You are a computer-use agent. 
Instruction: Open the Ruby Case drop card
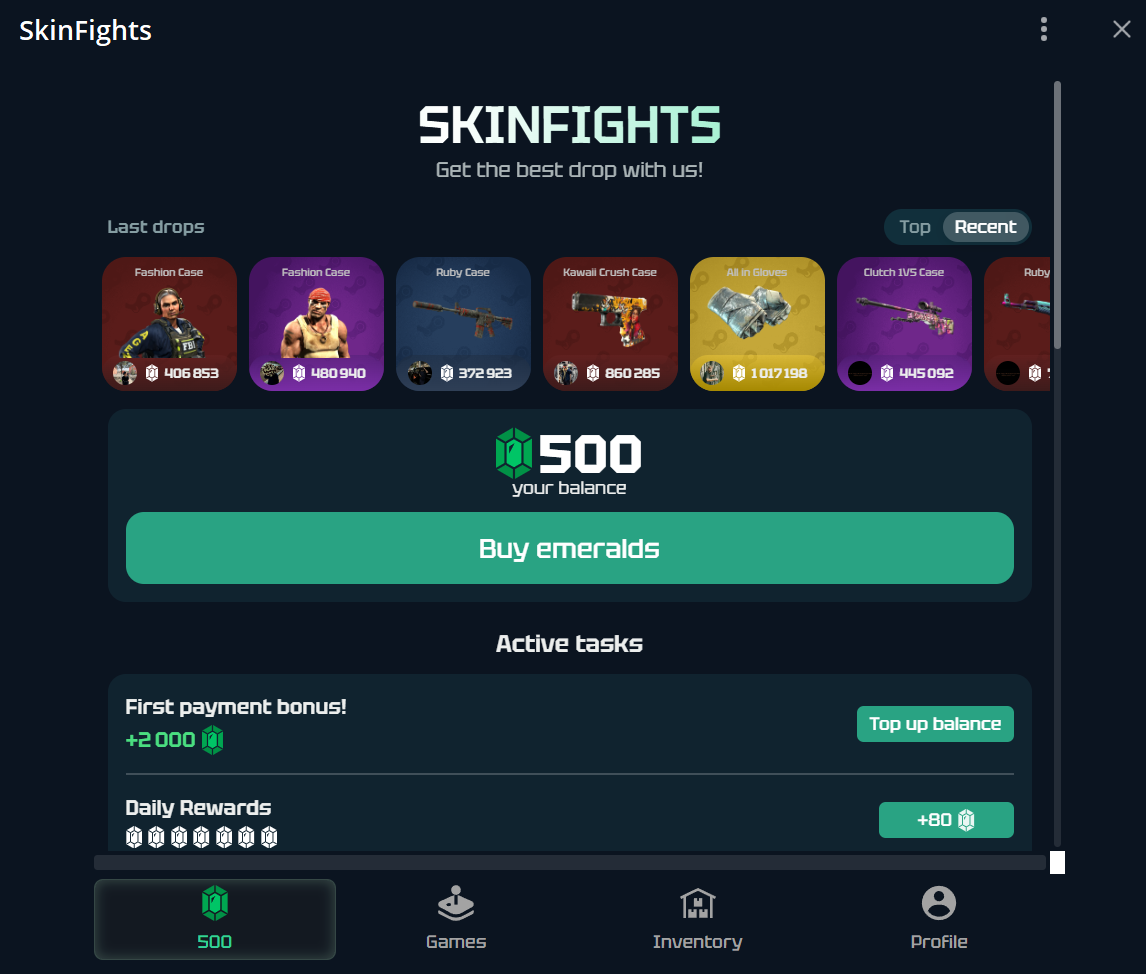[463, 324]
